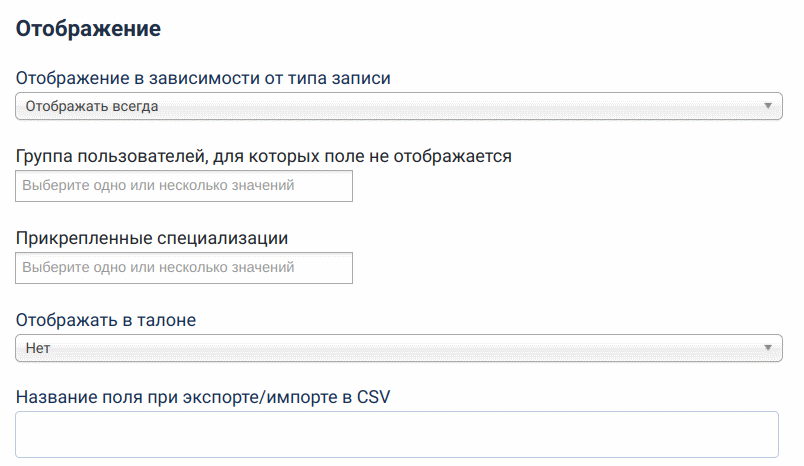Click the 'Прикрепленные специализации' label text
The width and height of the screenshot is (804, 466).
(153, 238)
